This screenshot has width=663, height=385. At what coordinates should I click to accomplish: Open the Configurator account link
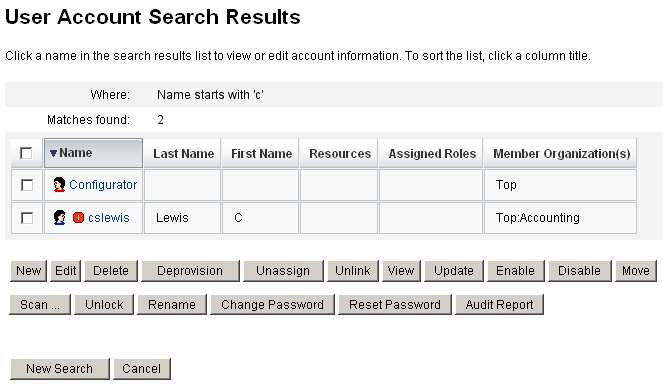103,185
